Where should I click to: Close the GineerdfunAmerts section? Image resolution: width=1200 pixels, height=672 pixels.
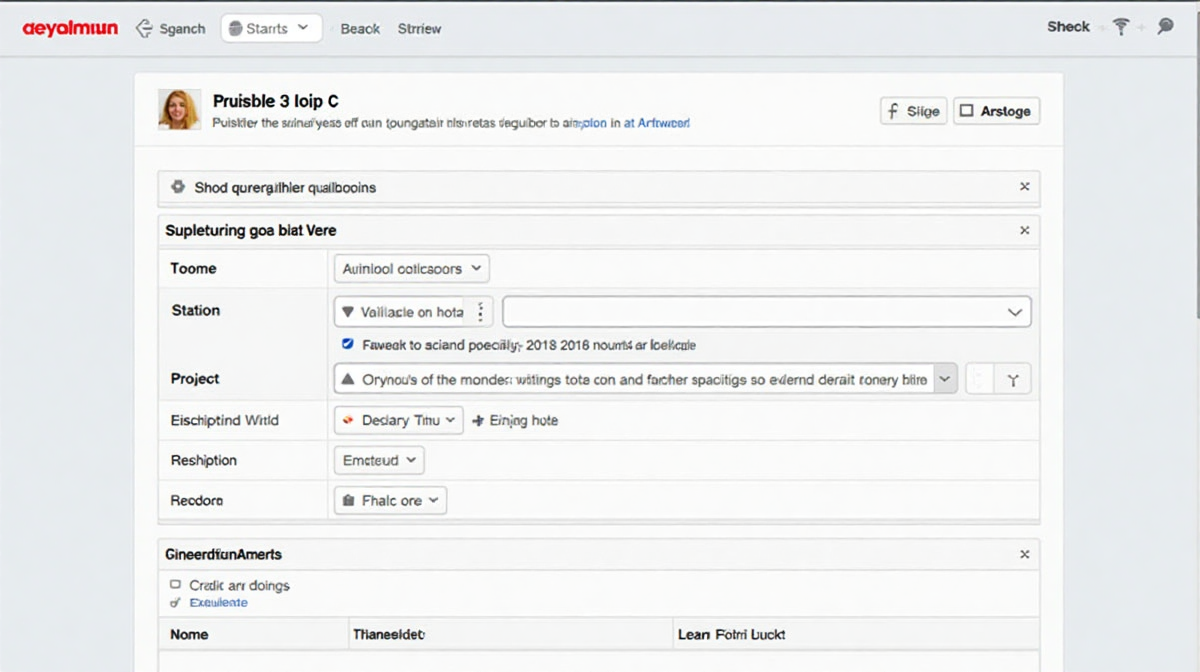click(x=1024, y=554)
